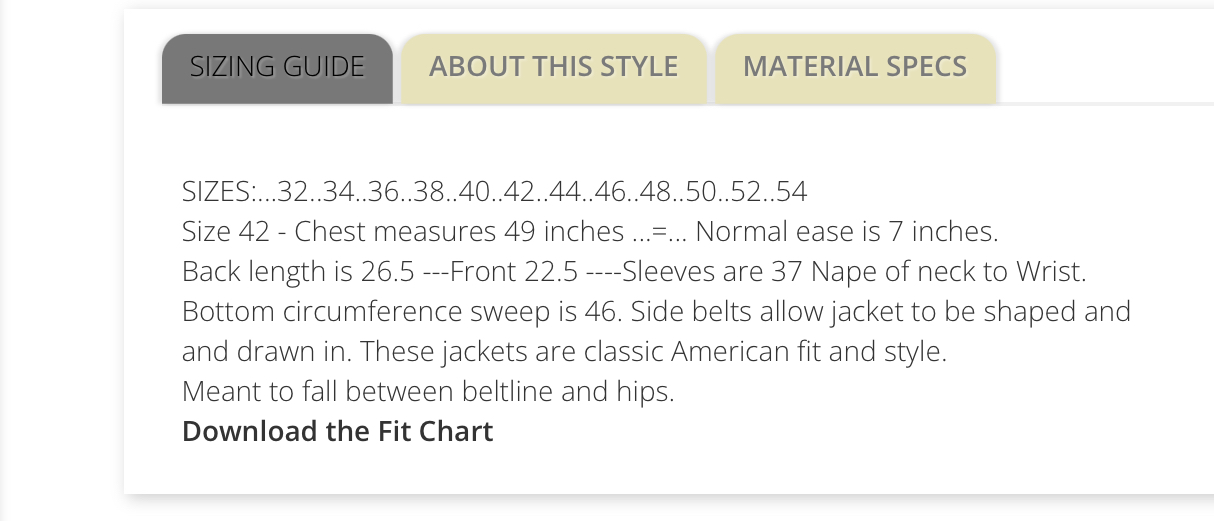This screenshot has height=521, width=1214.
Task: Select the Material Specs tab
Action: click(855, 69)
